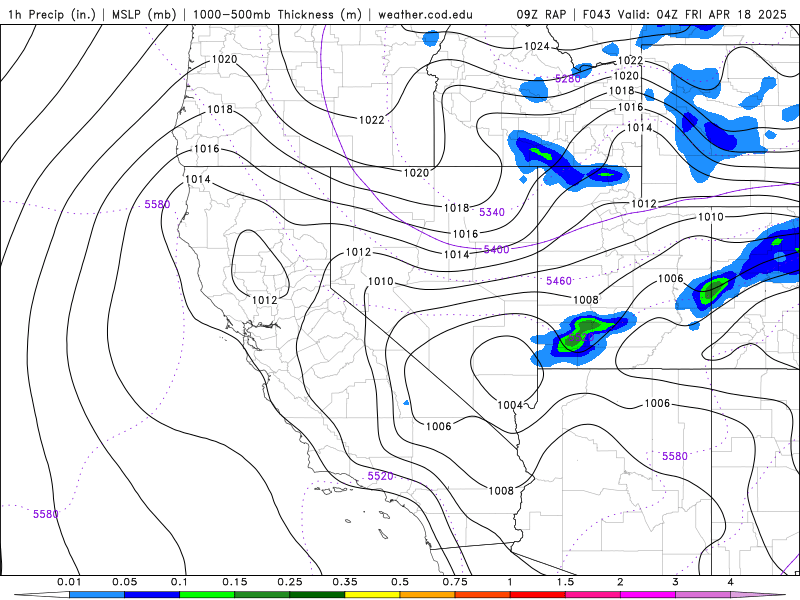Click the yellow 0.35 legend swatch

tap(372, 595)
